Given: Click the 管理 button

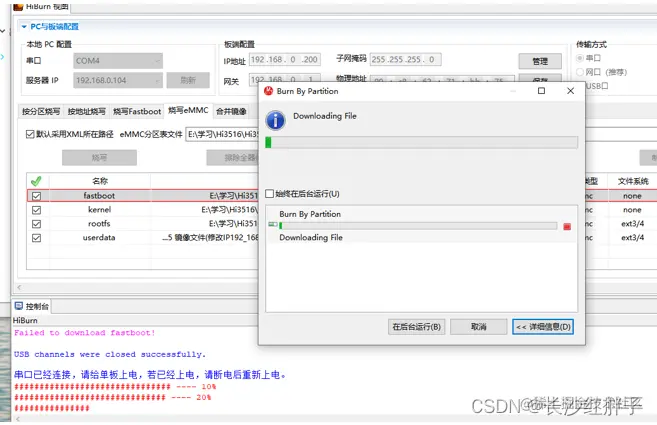Looking at the screenshot, I should [x=540, y=61].
